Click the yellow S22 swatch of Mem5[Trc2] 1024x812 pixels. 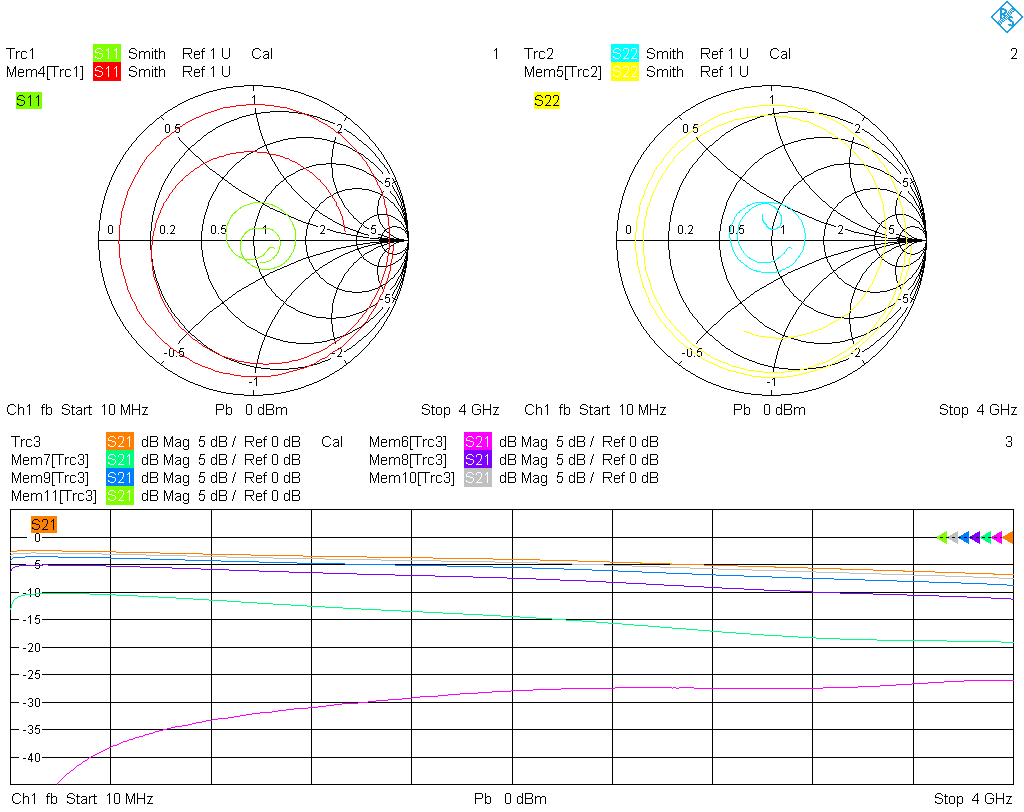point(624,72)
